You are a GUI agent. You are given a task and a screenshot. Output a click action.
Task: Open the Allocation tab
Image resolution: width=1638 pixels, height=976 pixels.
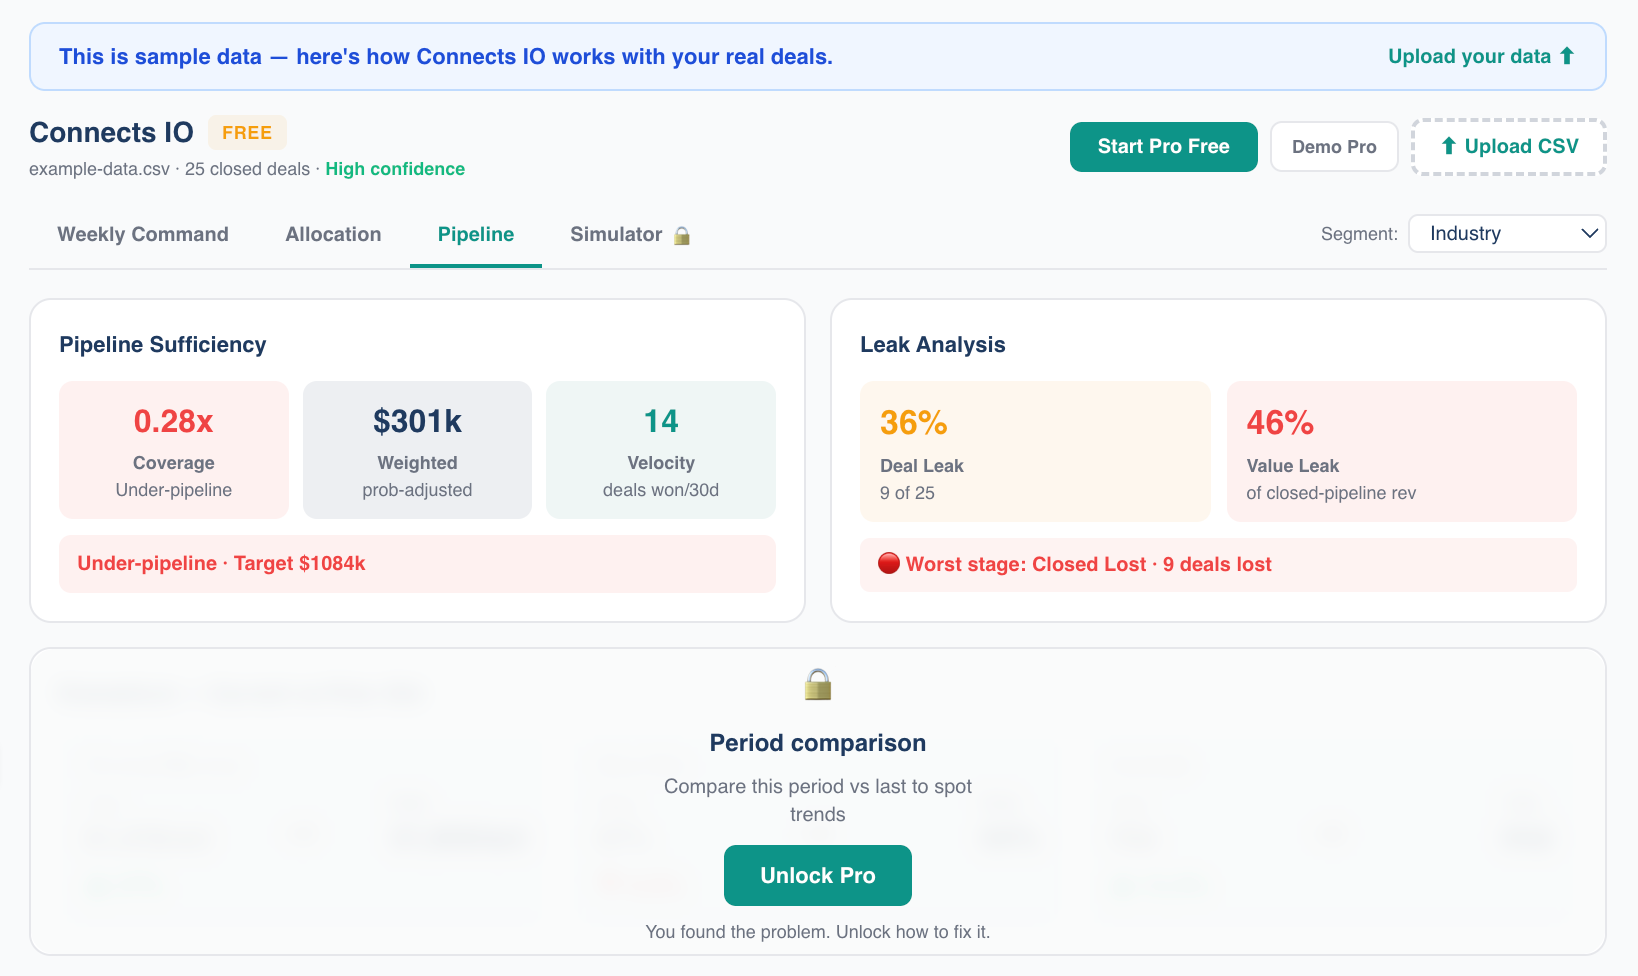(x=333, y=234)
